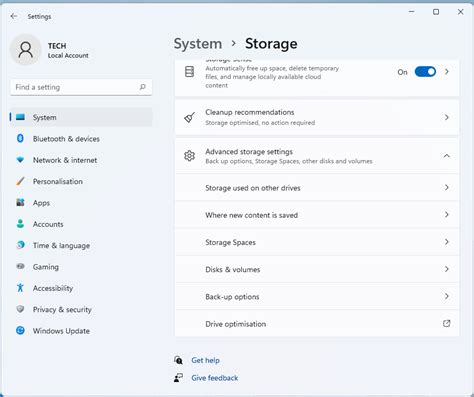The image size is (474, 397).
Task: Click the search magnifier icon
Action: click(143, 87)
